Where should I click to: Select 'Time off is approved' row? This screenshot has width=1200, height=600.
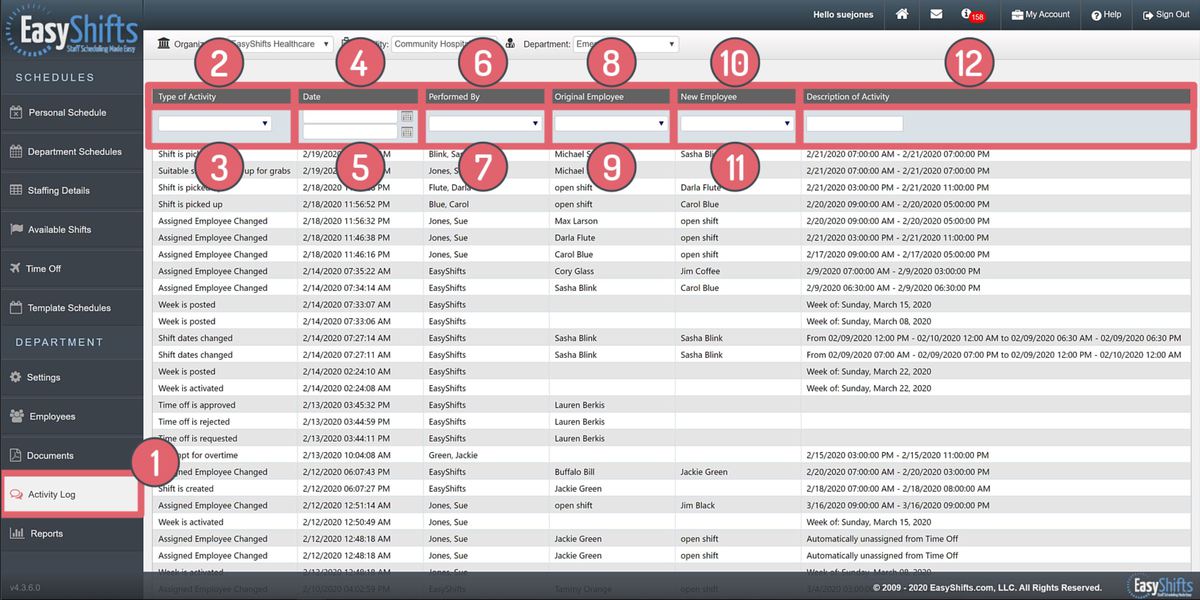tap(671, 405)
